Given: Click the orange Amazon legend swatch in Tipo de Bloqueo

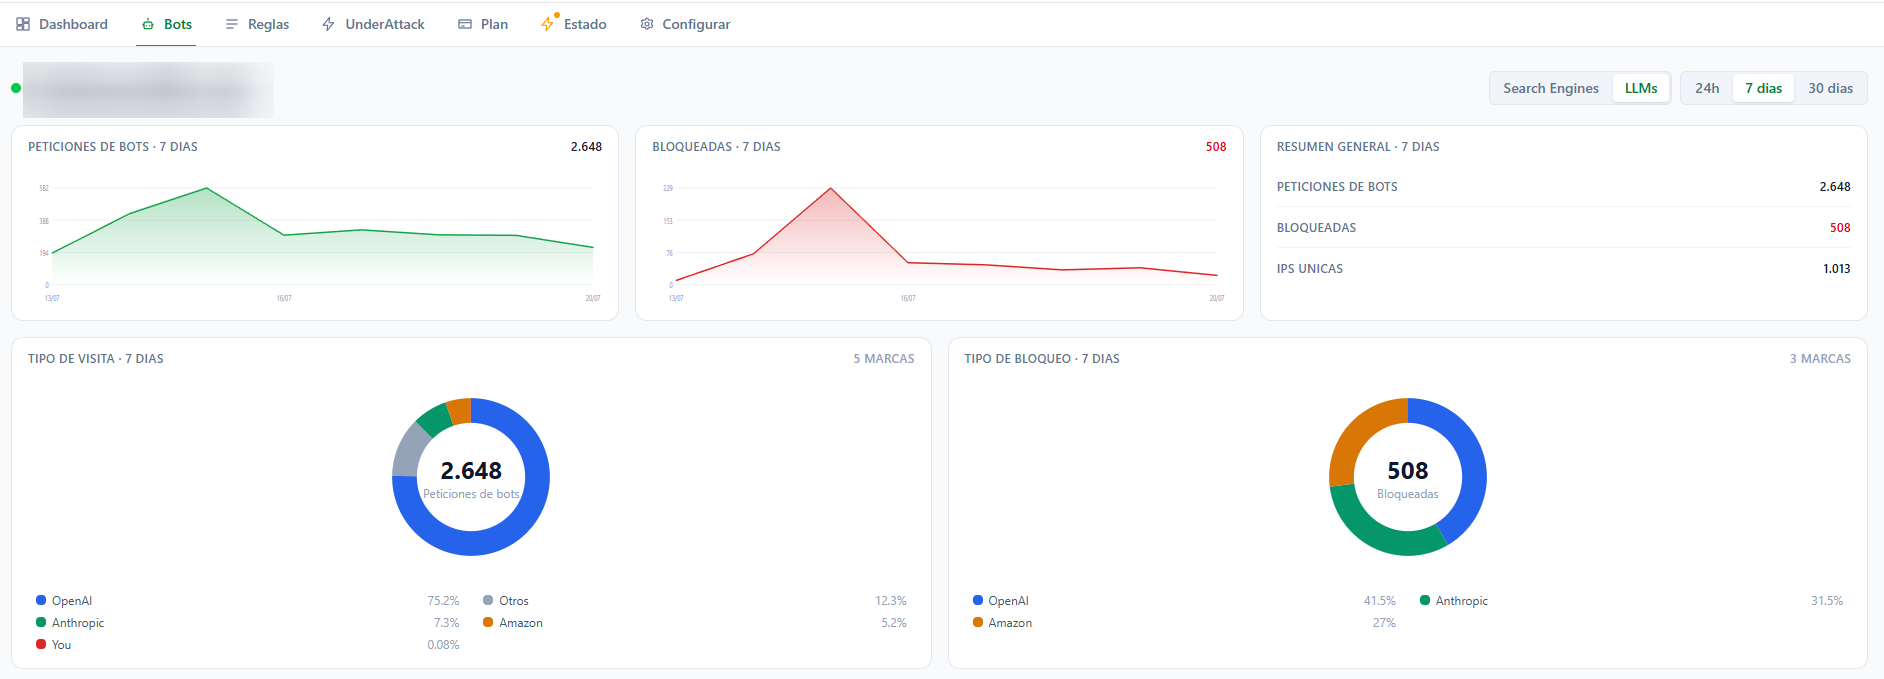Looking at the screenshot, I should point(978,622).
